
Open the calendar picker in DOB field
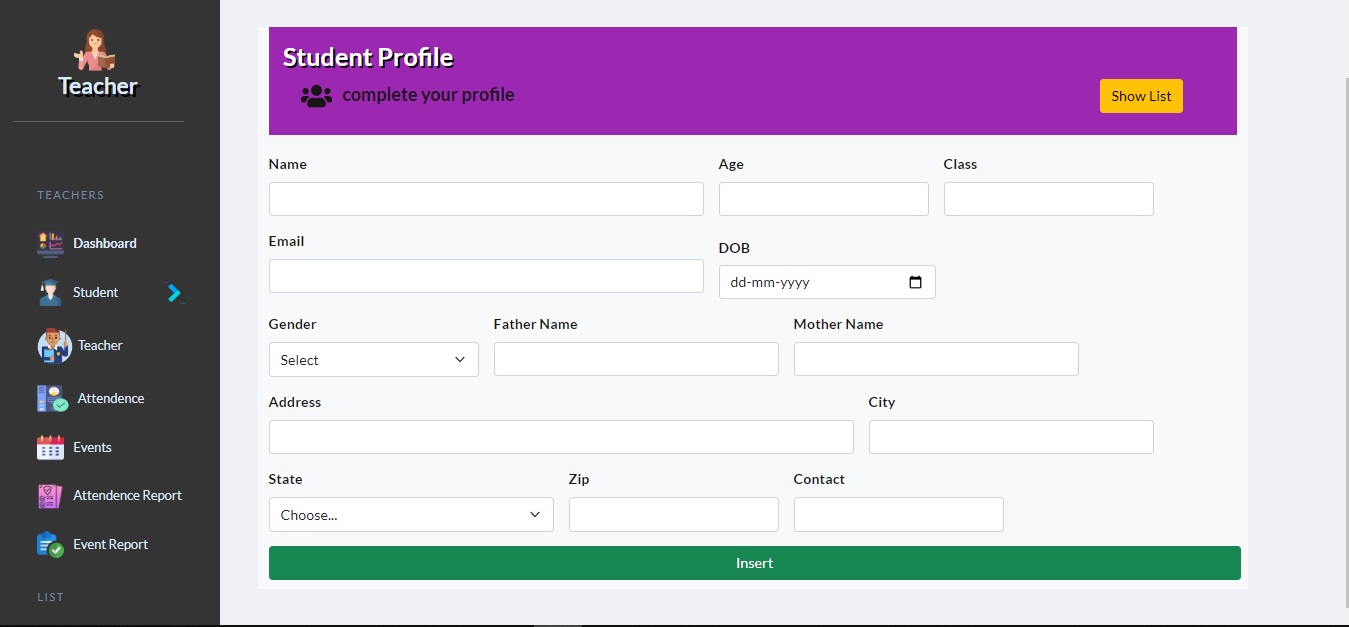click(915, 282)
